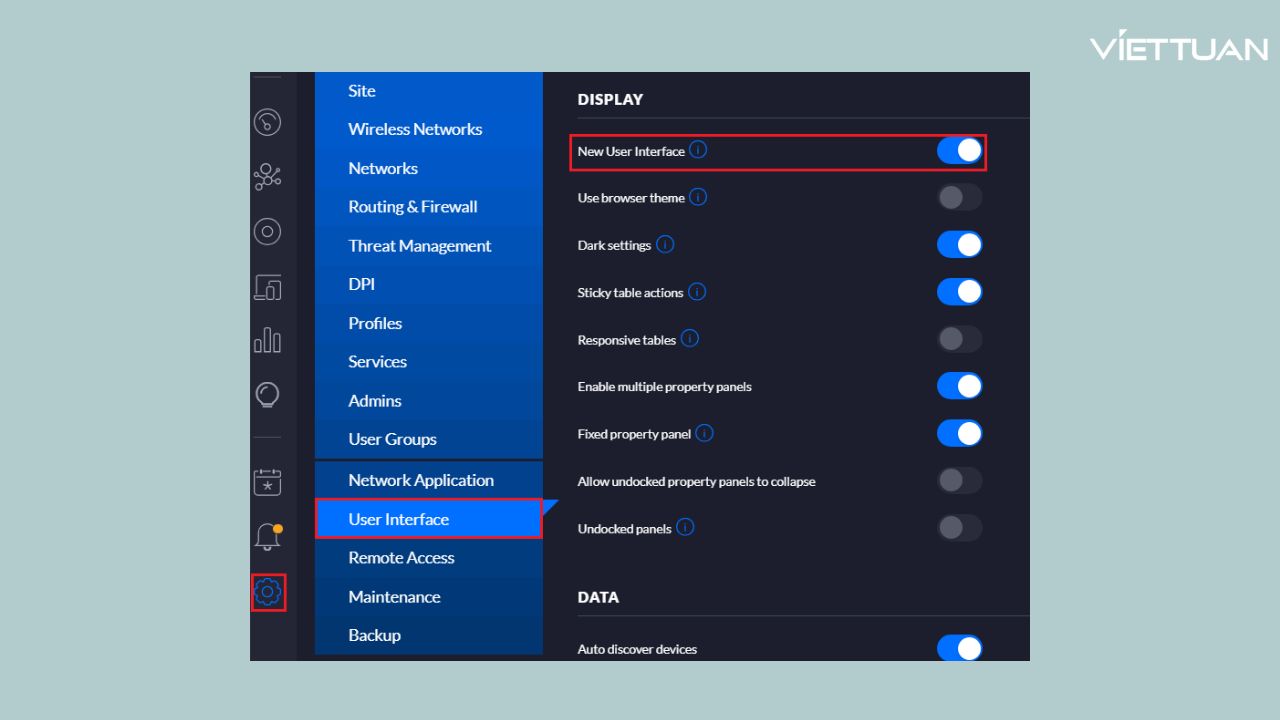Disable the New User Interface toggle
Image resolution: width=1280 pixels, height=720 pixels.
[959, 151]
